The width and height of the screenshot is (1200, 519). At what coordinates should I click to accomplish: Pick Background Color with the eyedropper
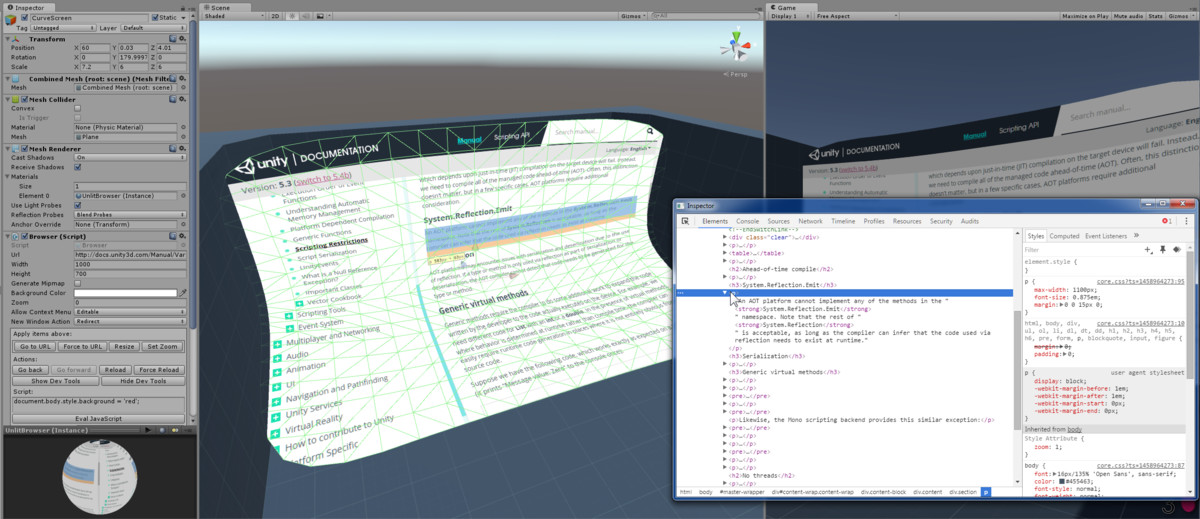point(183,293)
